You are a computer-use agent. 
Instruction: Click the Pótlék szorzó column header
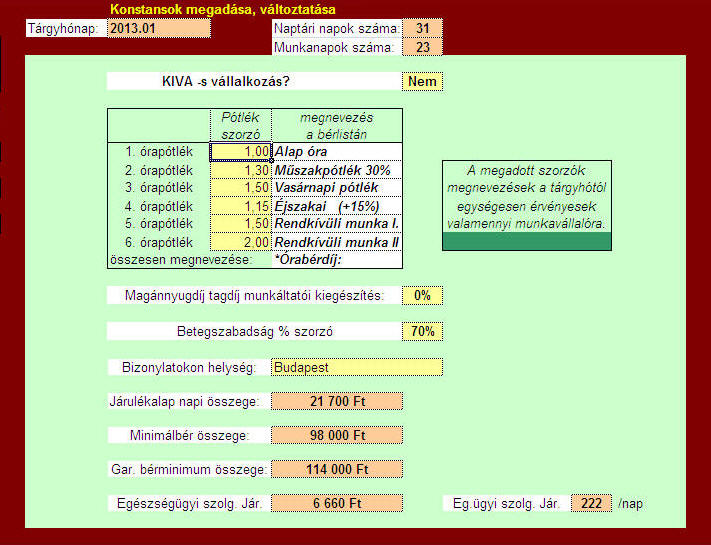(241, 126)
